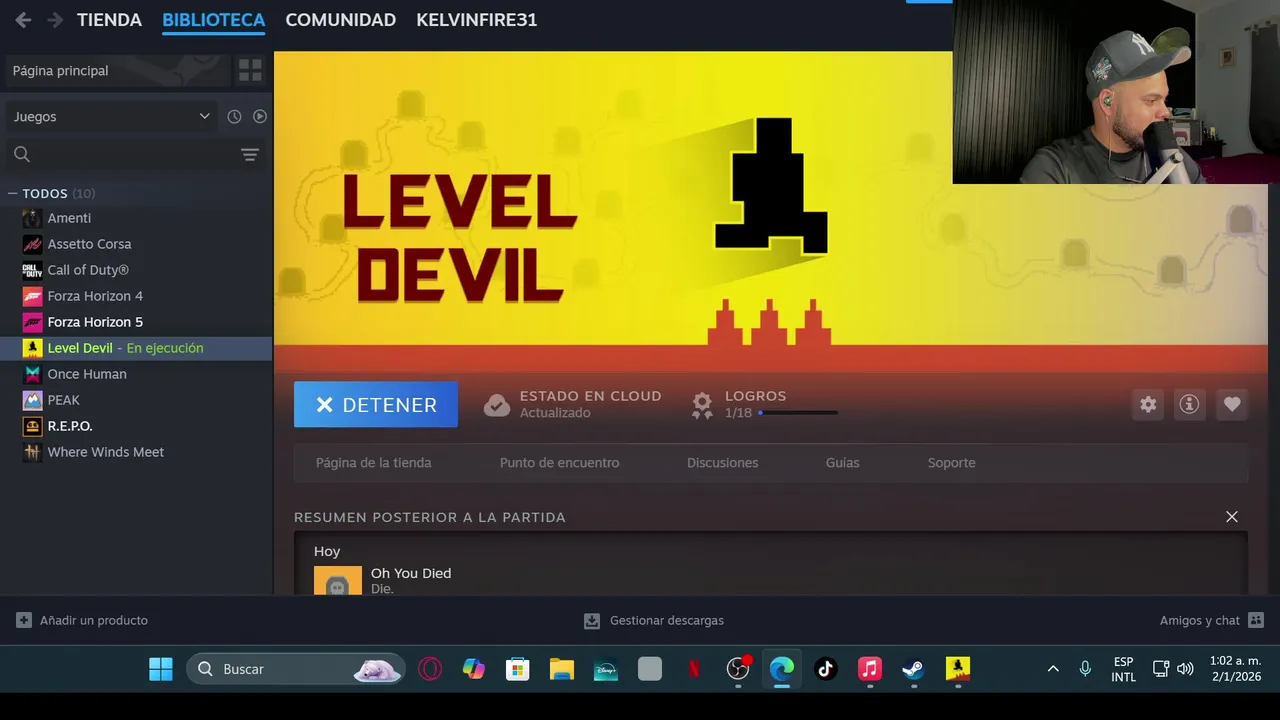
Task: Click the ready-to-play filter icon
Action: 260,116
